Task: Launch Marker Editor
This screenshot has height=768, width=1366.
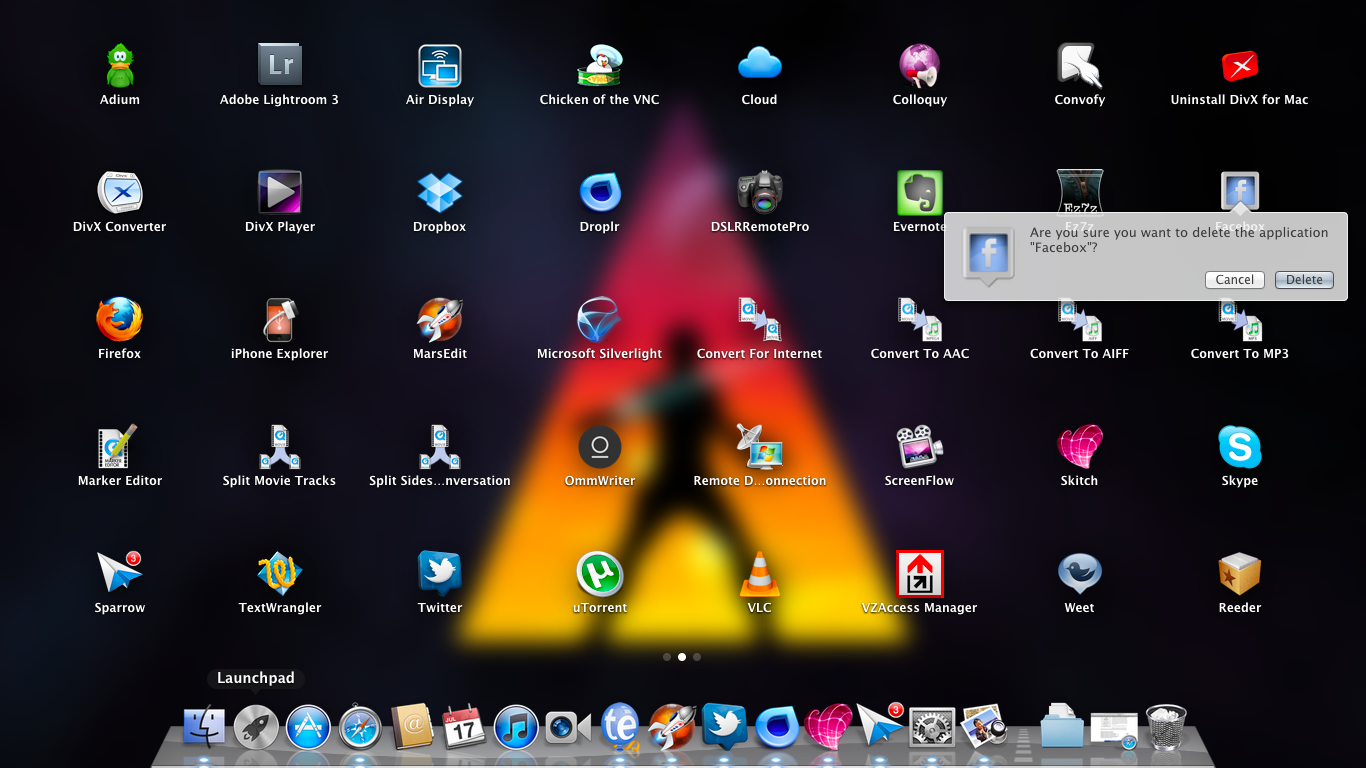Action: click(120, 447)
